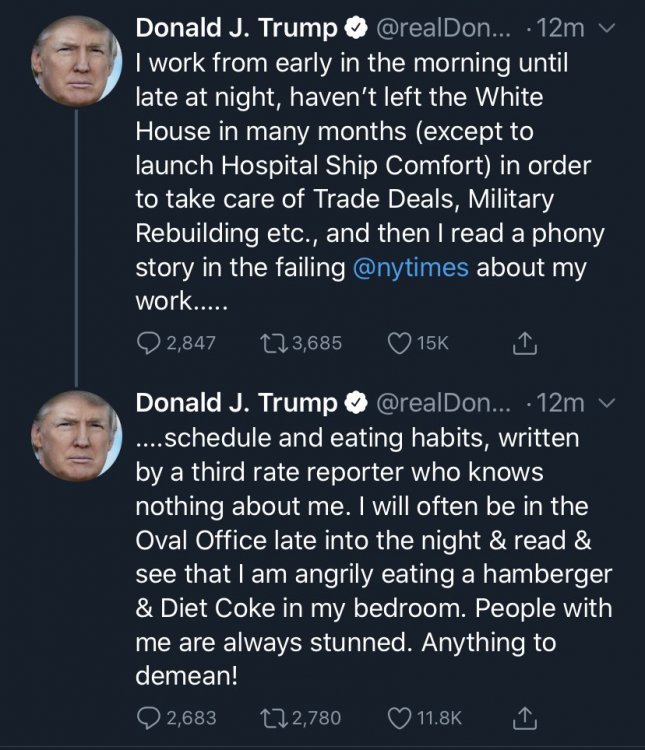Open Donald J. Trump name on second tweet
The width and height of the screenshot is (645, 750).
click(236, 402)
